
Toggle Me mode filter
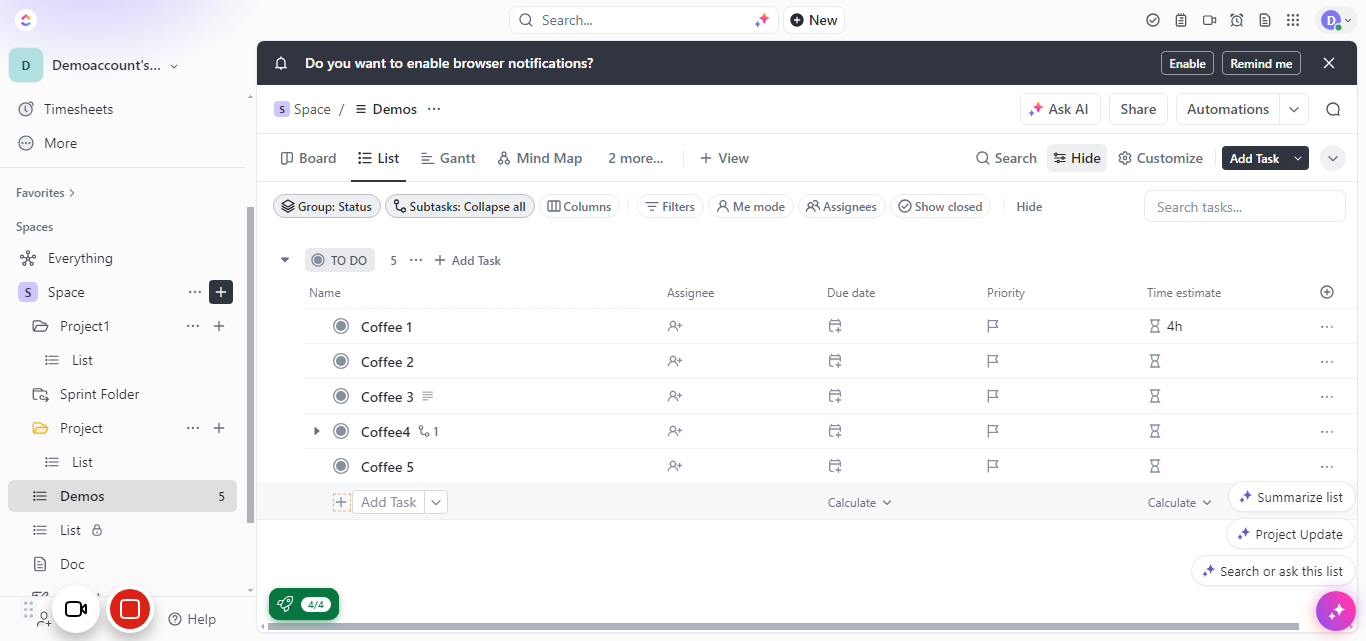point(751,207)
